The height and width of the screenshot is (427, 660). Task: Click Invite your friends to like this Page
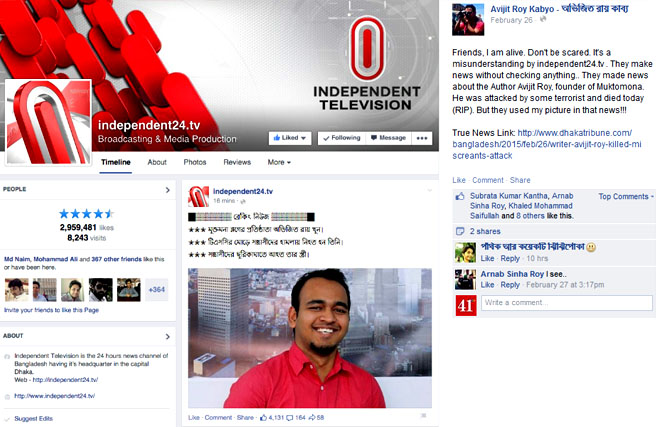(51, 310)
